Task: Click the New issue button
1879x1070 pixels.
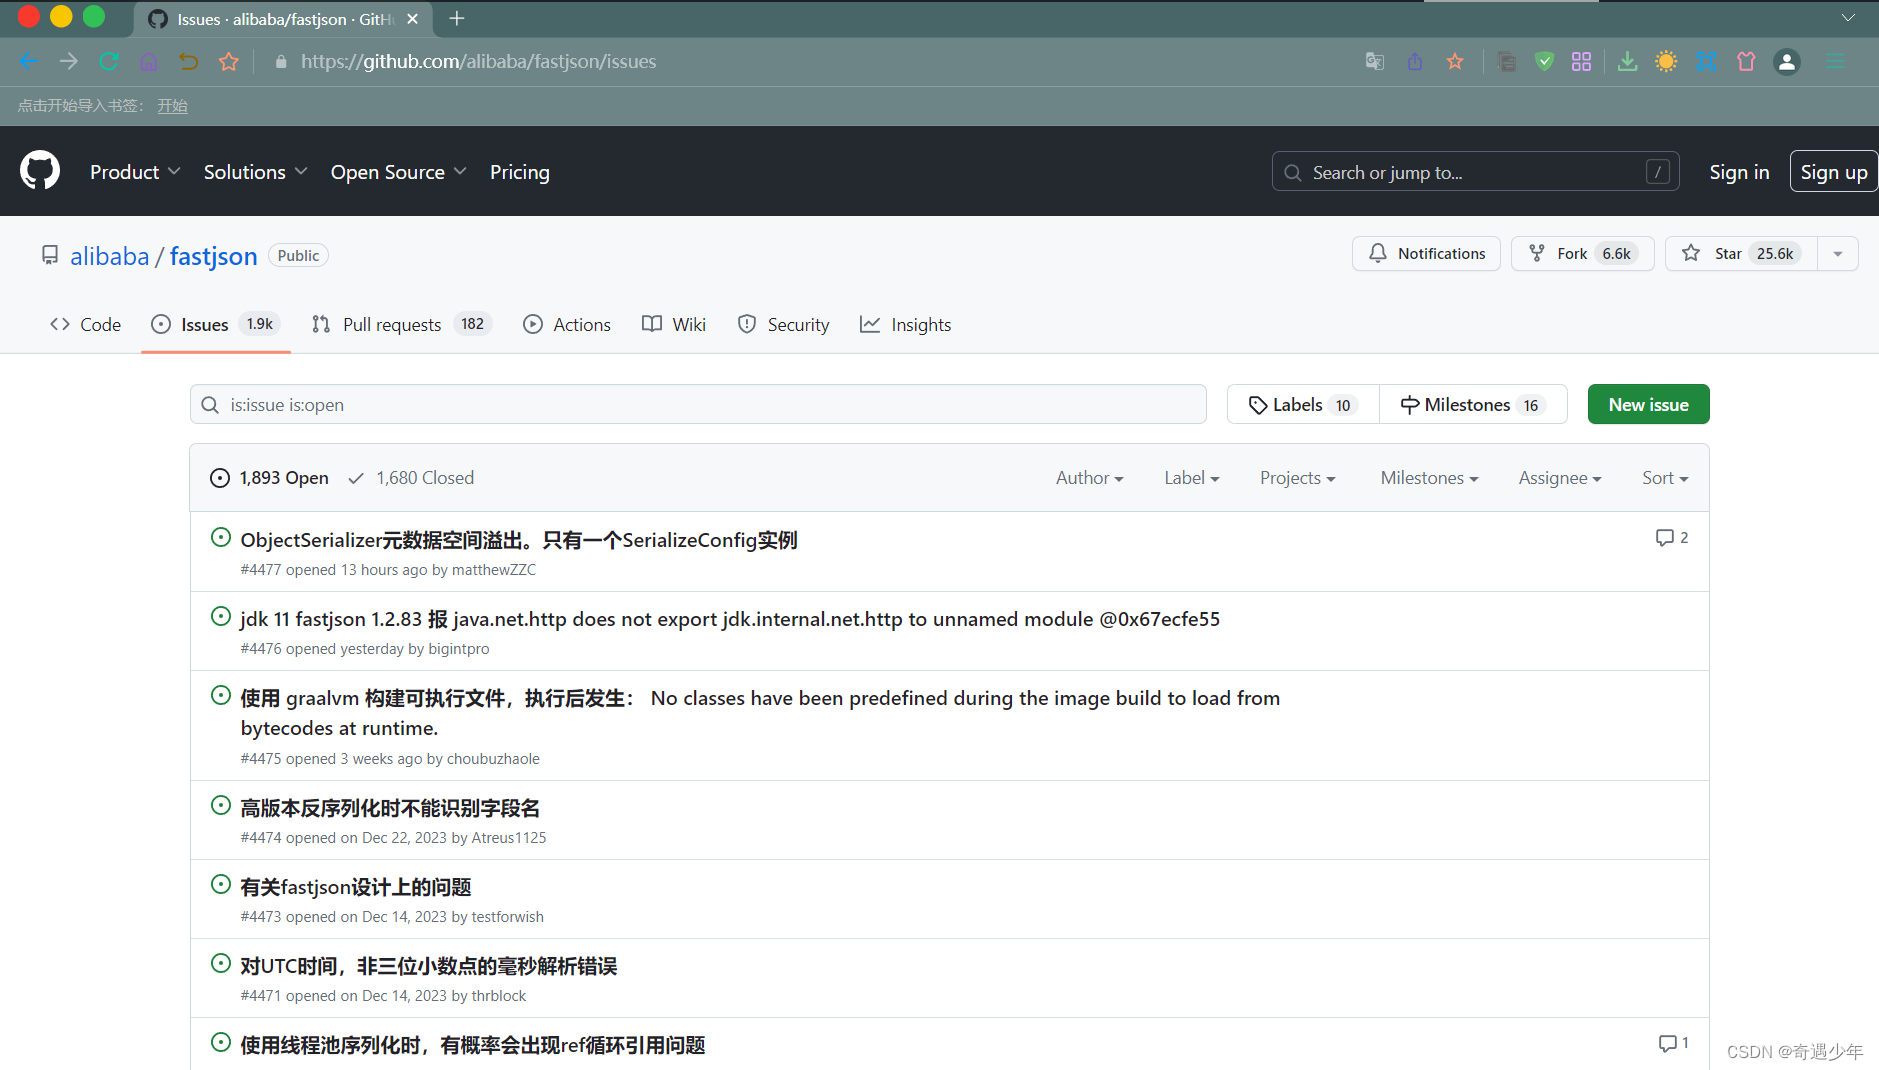Action: 1648,404
